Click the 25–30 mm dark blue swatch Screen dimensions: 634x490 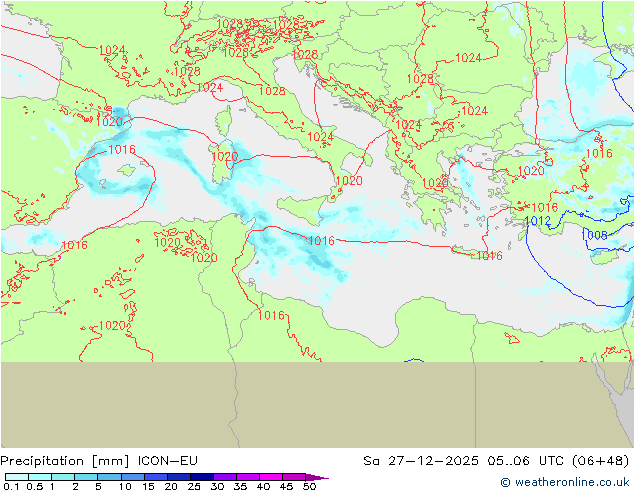(201, 477)
